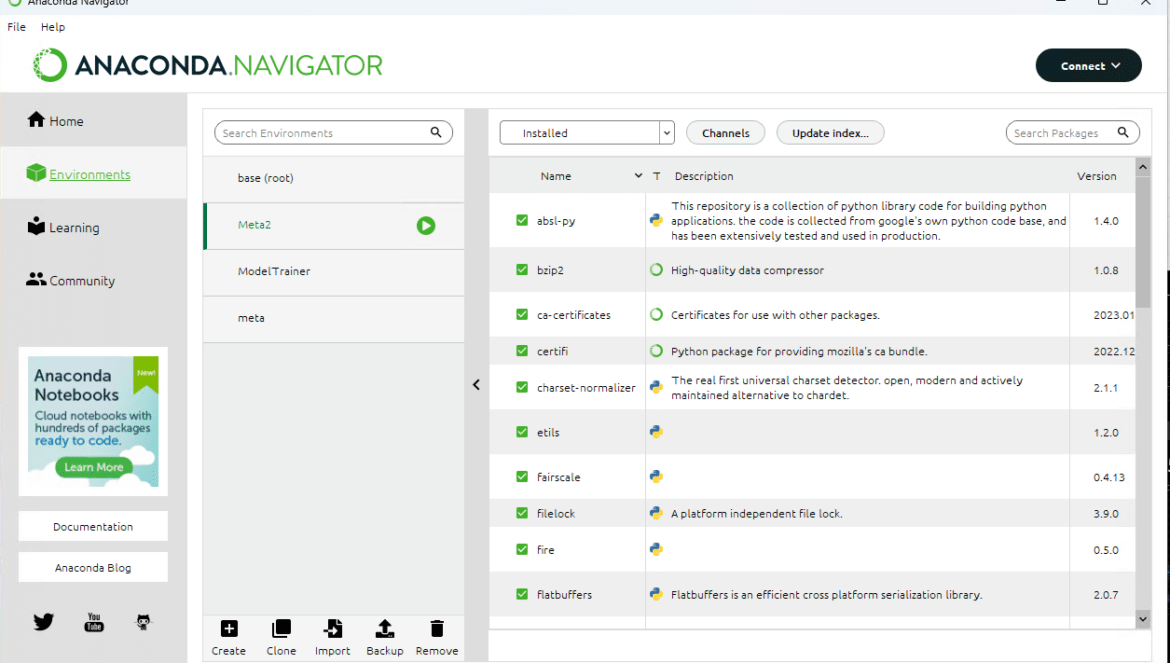Focus the Search Packages field

(1072, 133)
